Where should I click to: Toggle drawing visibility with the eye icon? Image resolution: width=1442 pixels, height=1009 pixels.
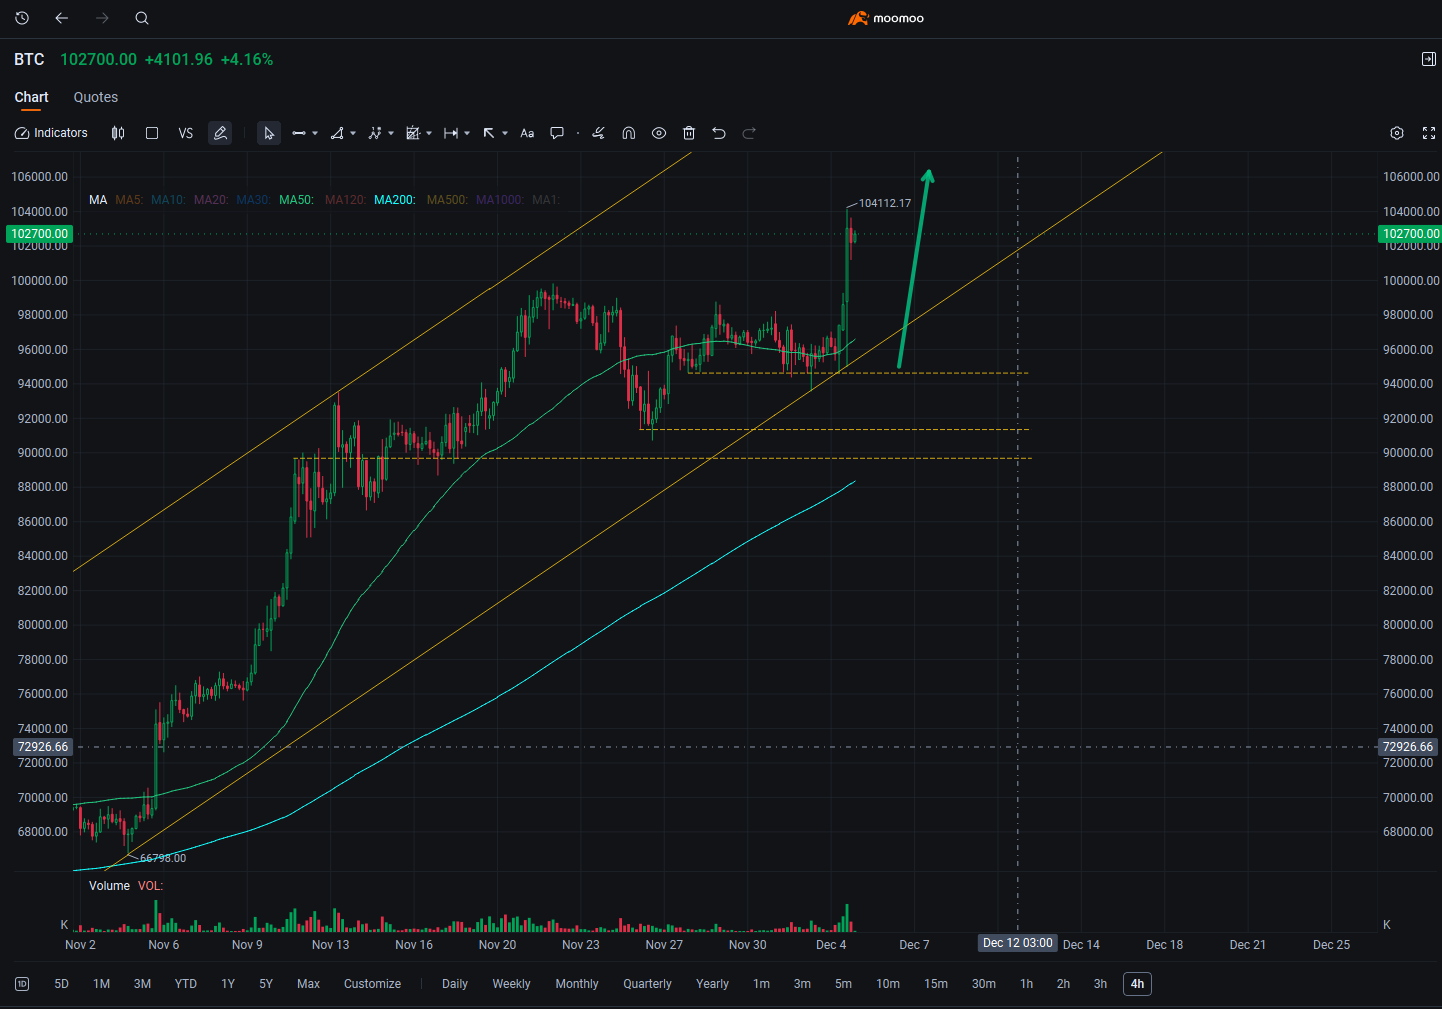pos(659,132)
